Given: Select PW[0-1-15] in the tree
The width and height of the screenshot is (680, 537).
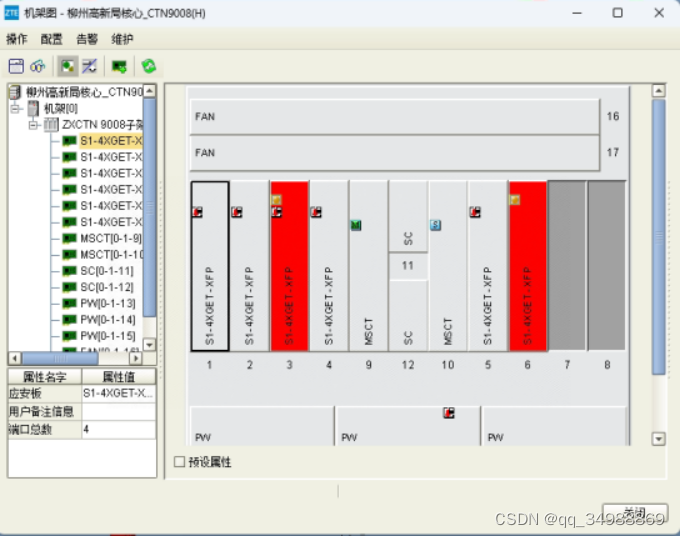Looking at the screenshot, I should [108, 336].
